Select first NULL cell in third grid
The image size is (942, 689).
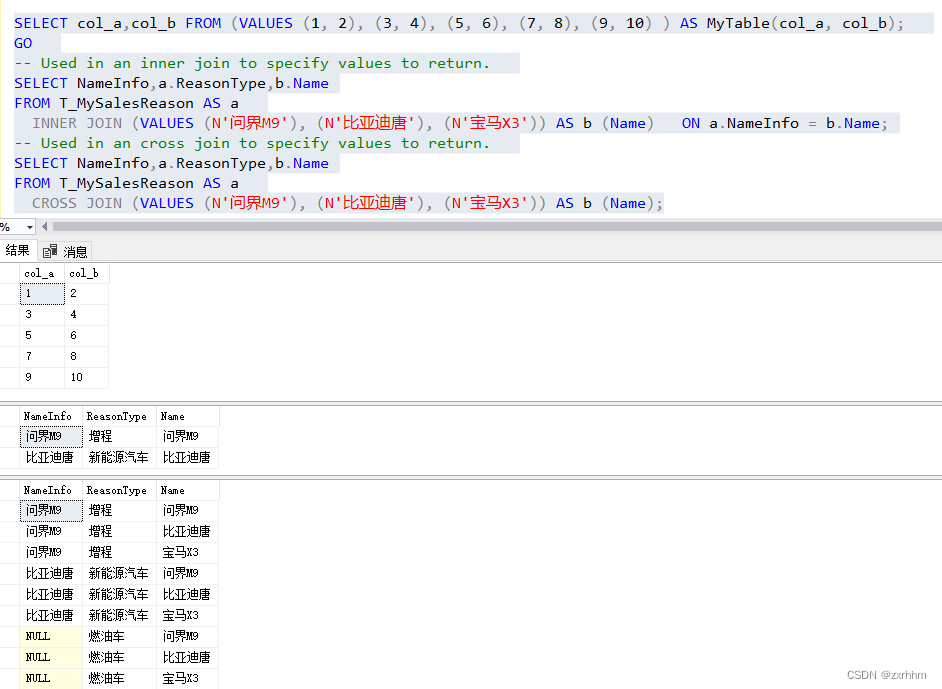51,636
